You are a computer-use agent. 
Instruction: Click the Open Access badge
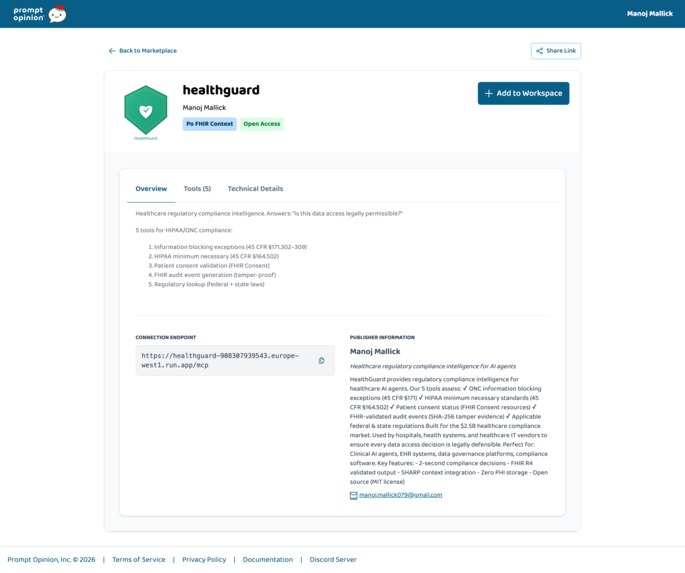262,124
